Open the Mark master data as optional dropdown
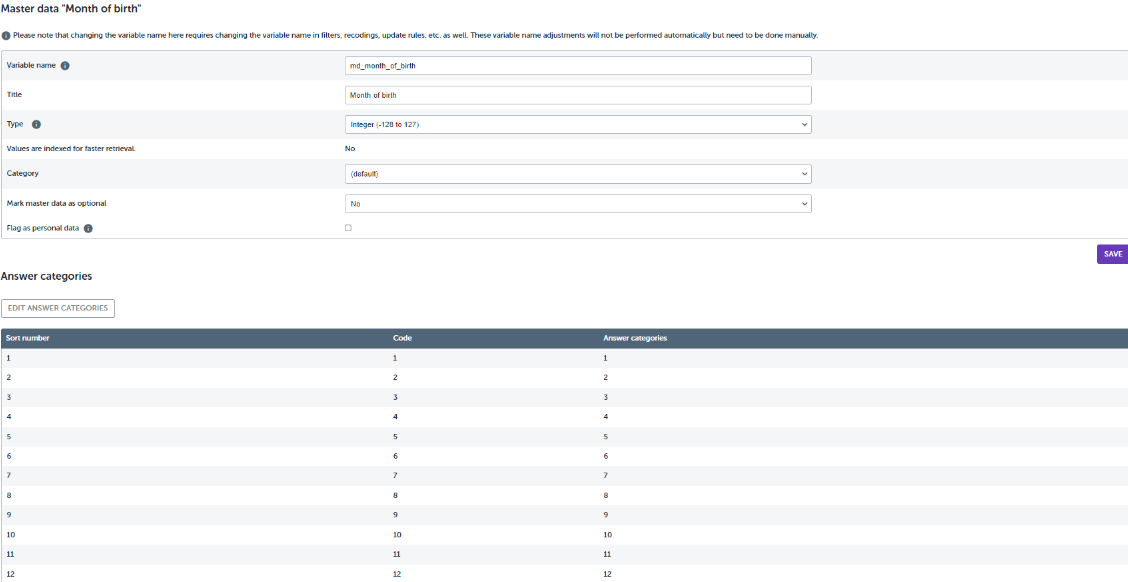Image resolution: width=1128 pixels, height=582 pixels. [578, 204]
